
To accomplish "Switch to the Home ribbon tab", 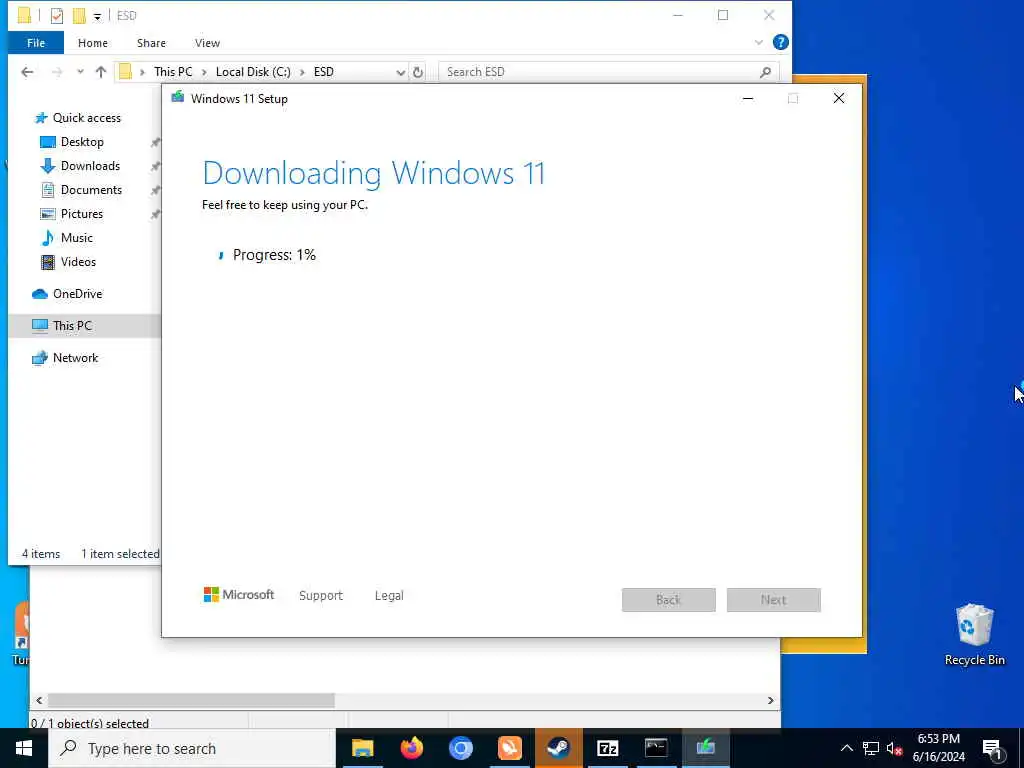I will [x=93, y=43].
